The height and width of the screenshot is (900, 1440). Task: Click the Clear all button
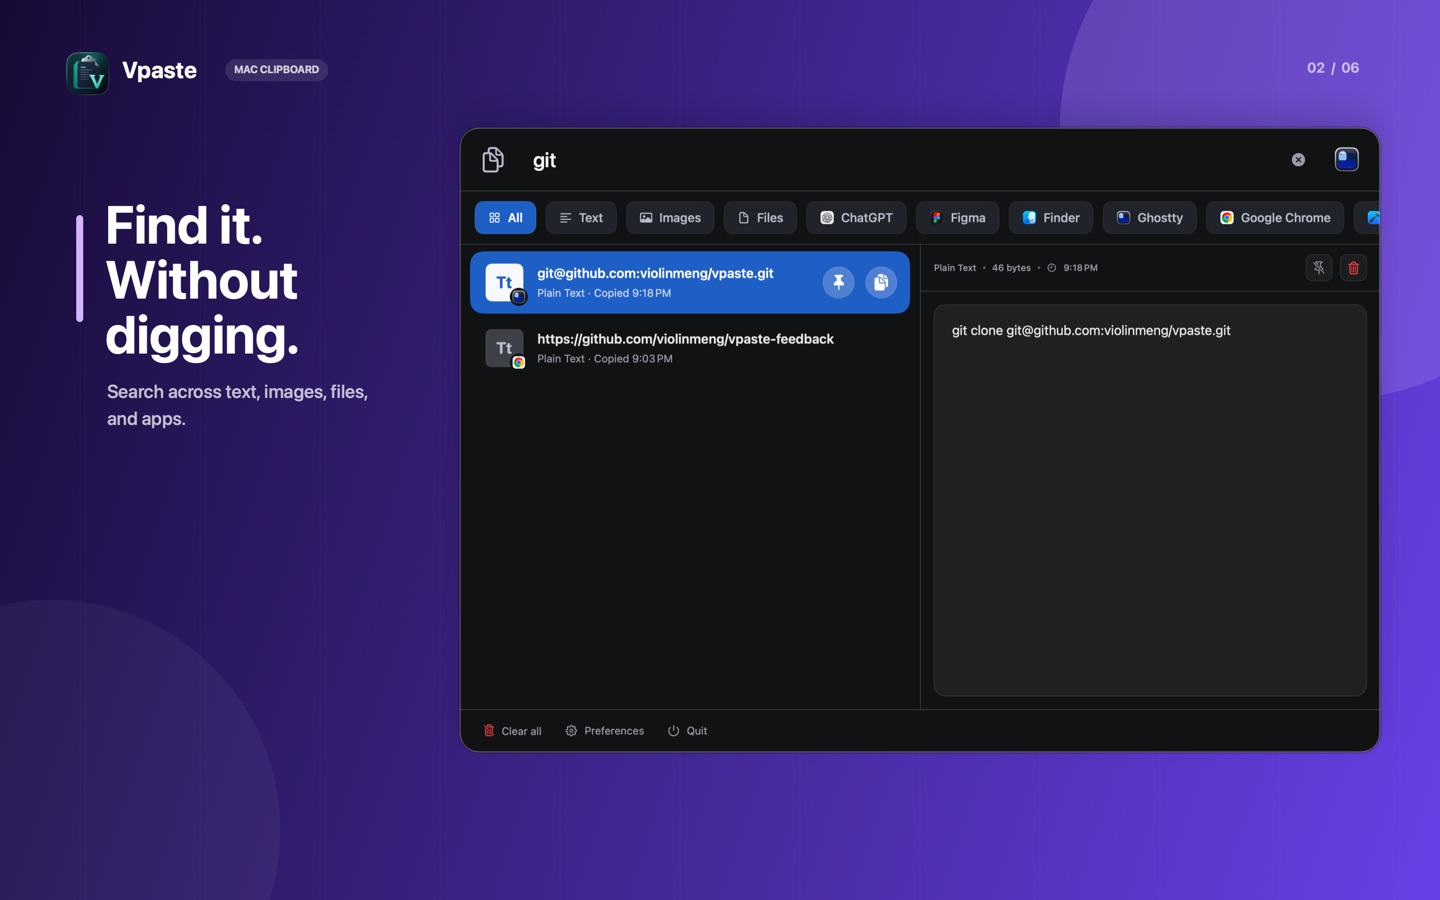tap(513, 731)
